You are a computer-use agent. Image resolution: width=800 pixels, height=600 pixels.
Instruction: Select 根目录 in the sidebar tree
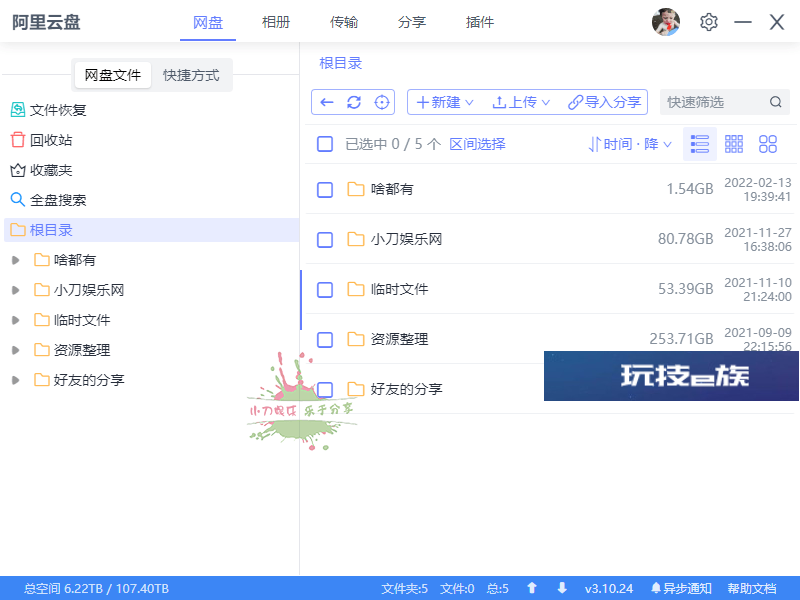(x=152, y=230)
